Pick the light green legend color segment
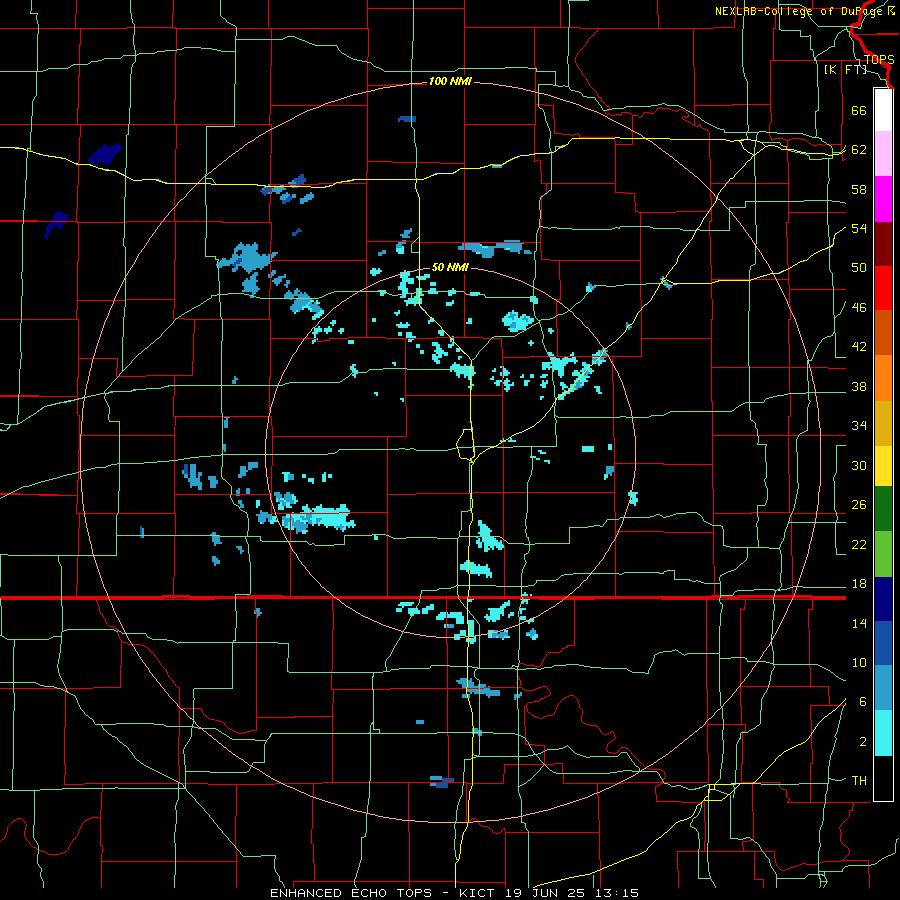The height and width of the screenshot is (900, 900). [883, 554]
